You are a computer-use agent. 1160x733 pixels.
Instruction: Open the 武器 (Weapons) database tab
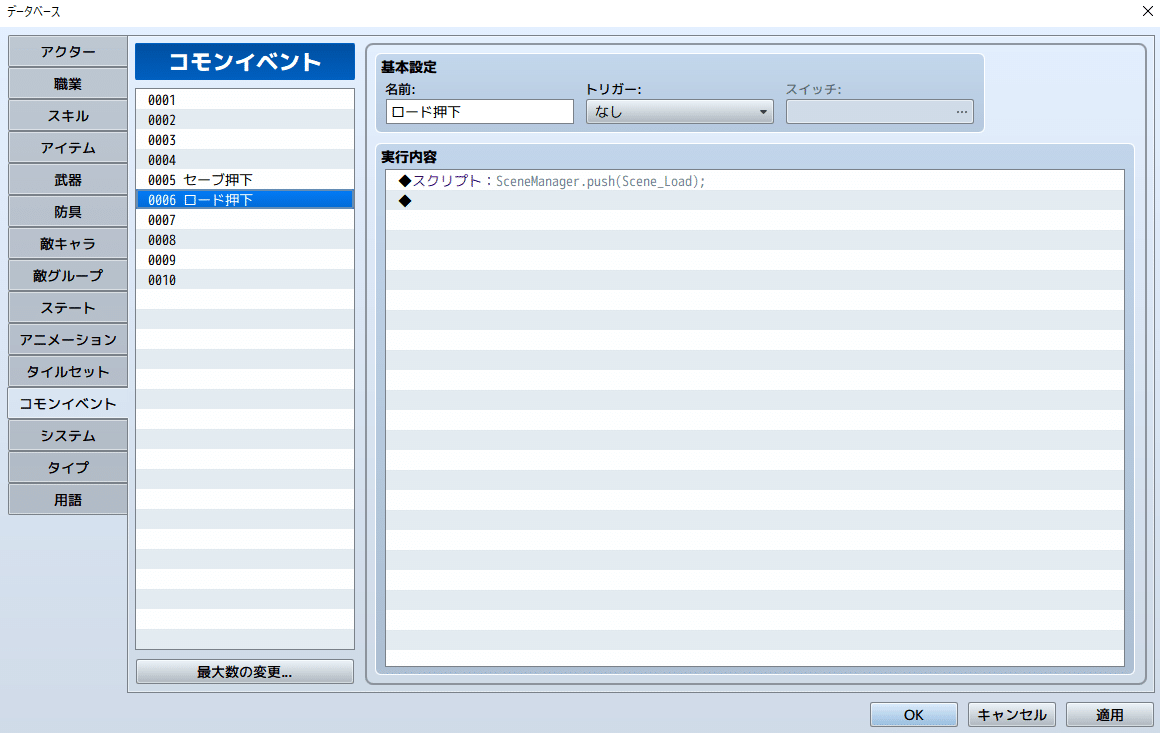pyautogui.click(x=67, y=179)
